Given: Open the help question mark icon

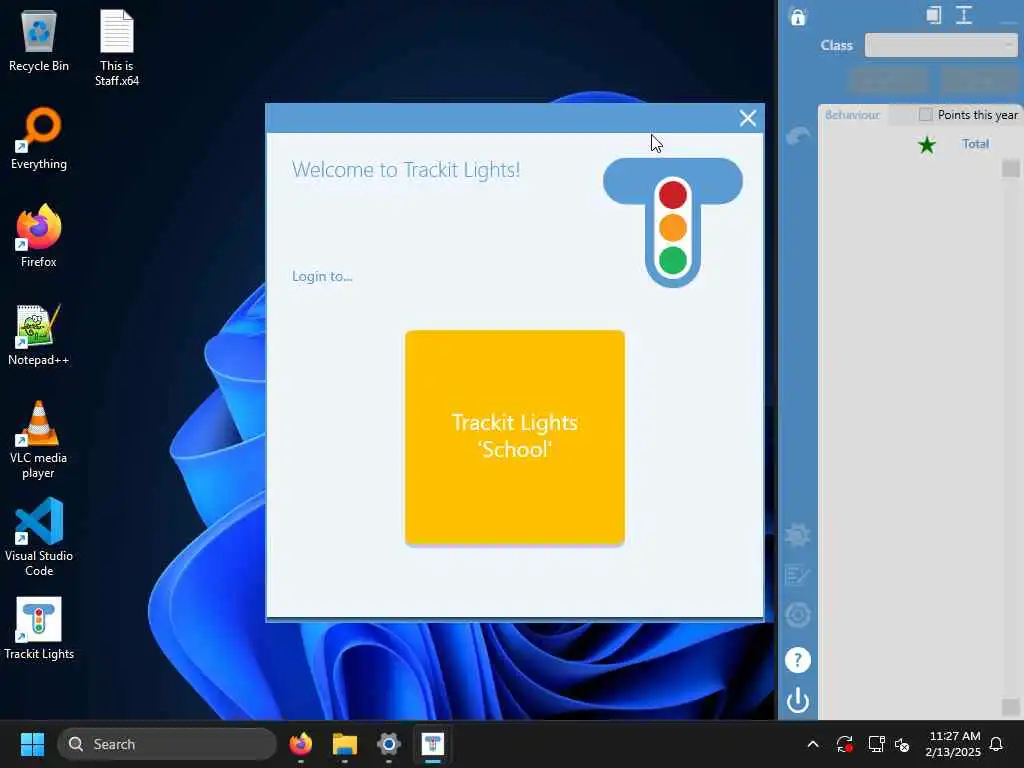Looking at the screenshot, I should click(798, 660).
